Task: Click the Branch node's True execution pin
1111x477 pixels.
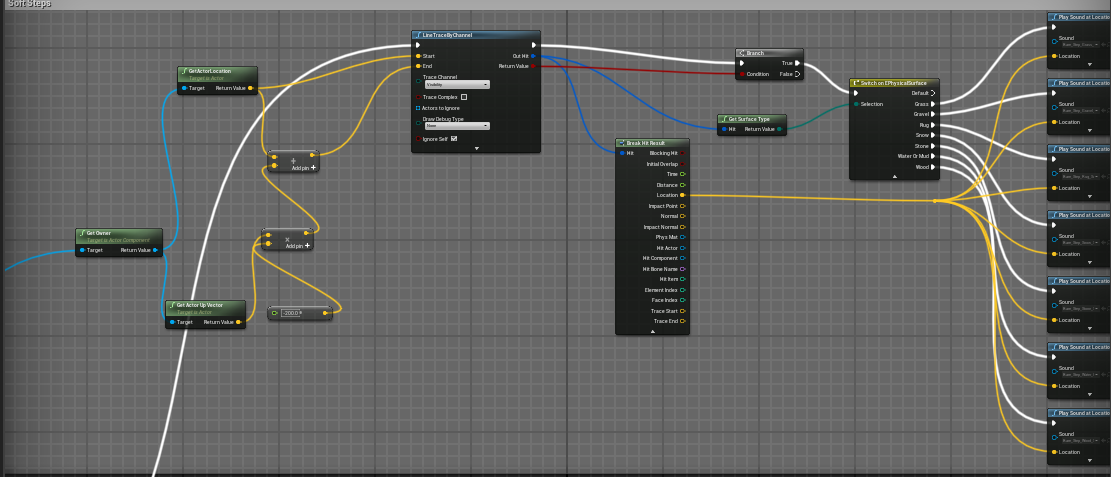Action: pyautogui.click(x=797, y=63)
